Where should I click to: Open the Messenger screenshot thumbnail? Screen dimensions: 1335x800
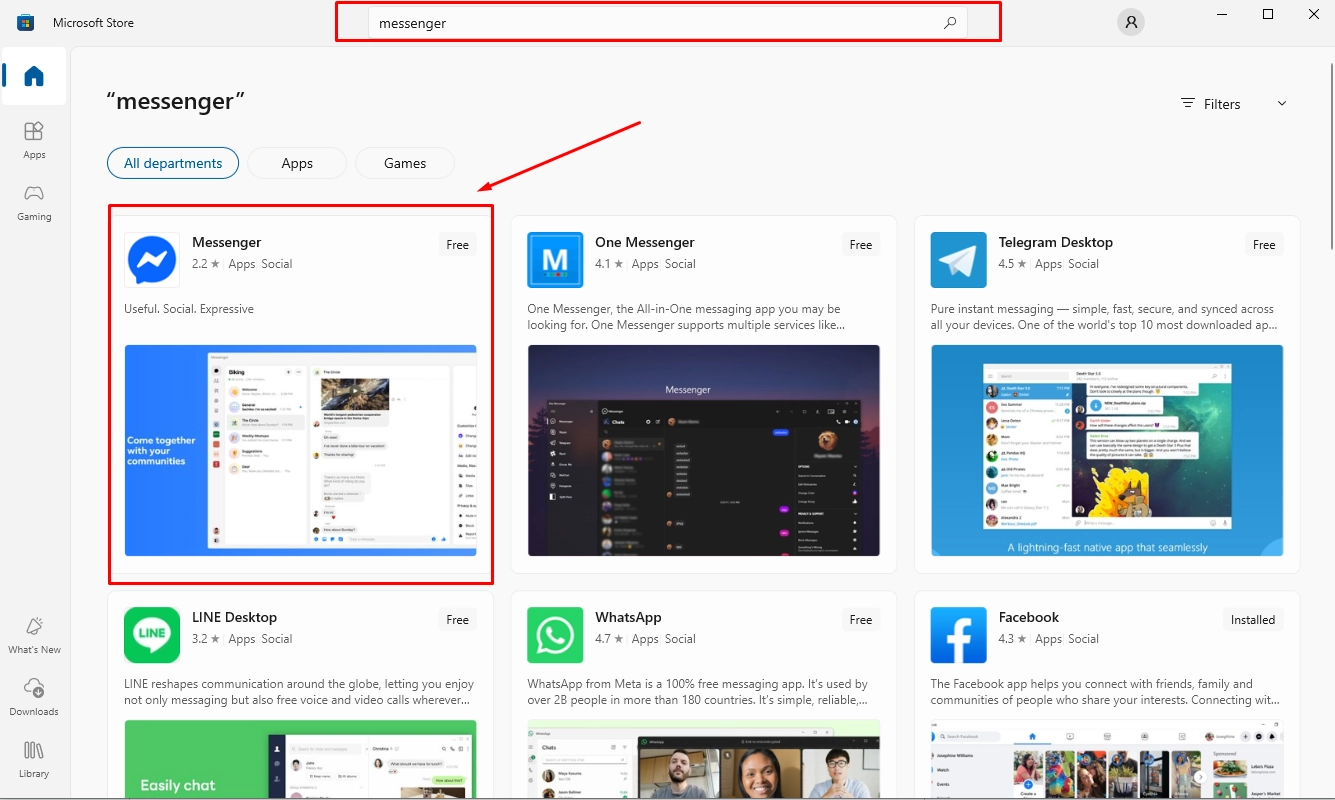(301, 450)
